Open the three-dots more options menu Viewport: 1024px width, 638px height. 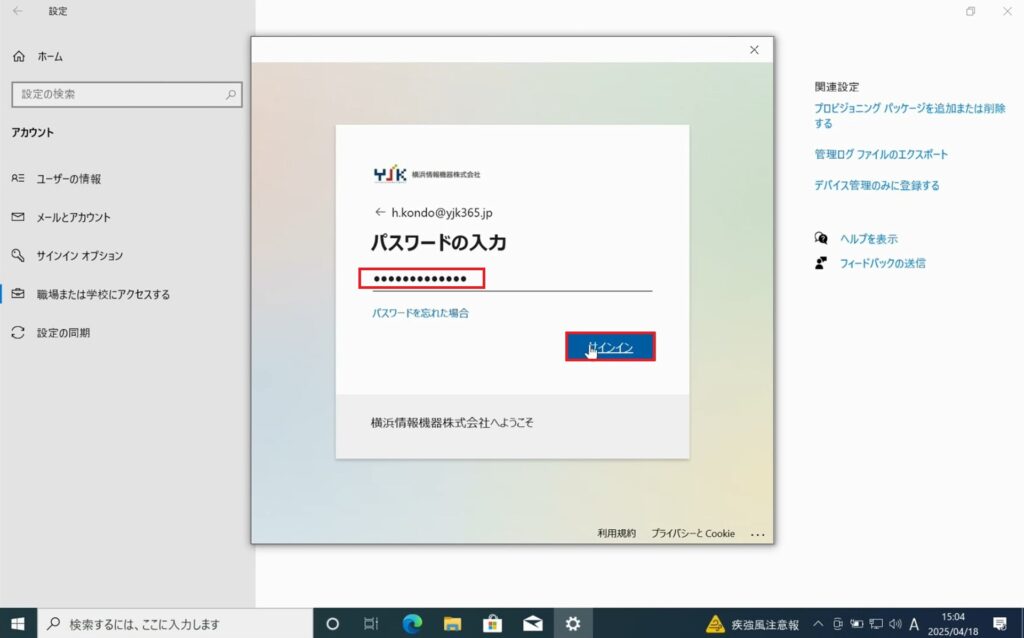pyautogui.click(x=757, y=534)
